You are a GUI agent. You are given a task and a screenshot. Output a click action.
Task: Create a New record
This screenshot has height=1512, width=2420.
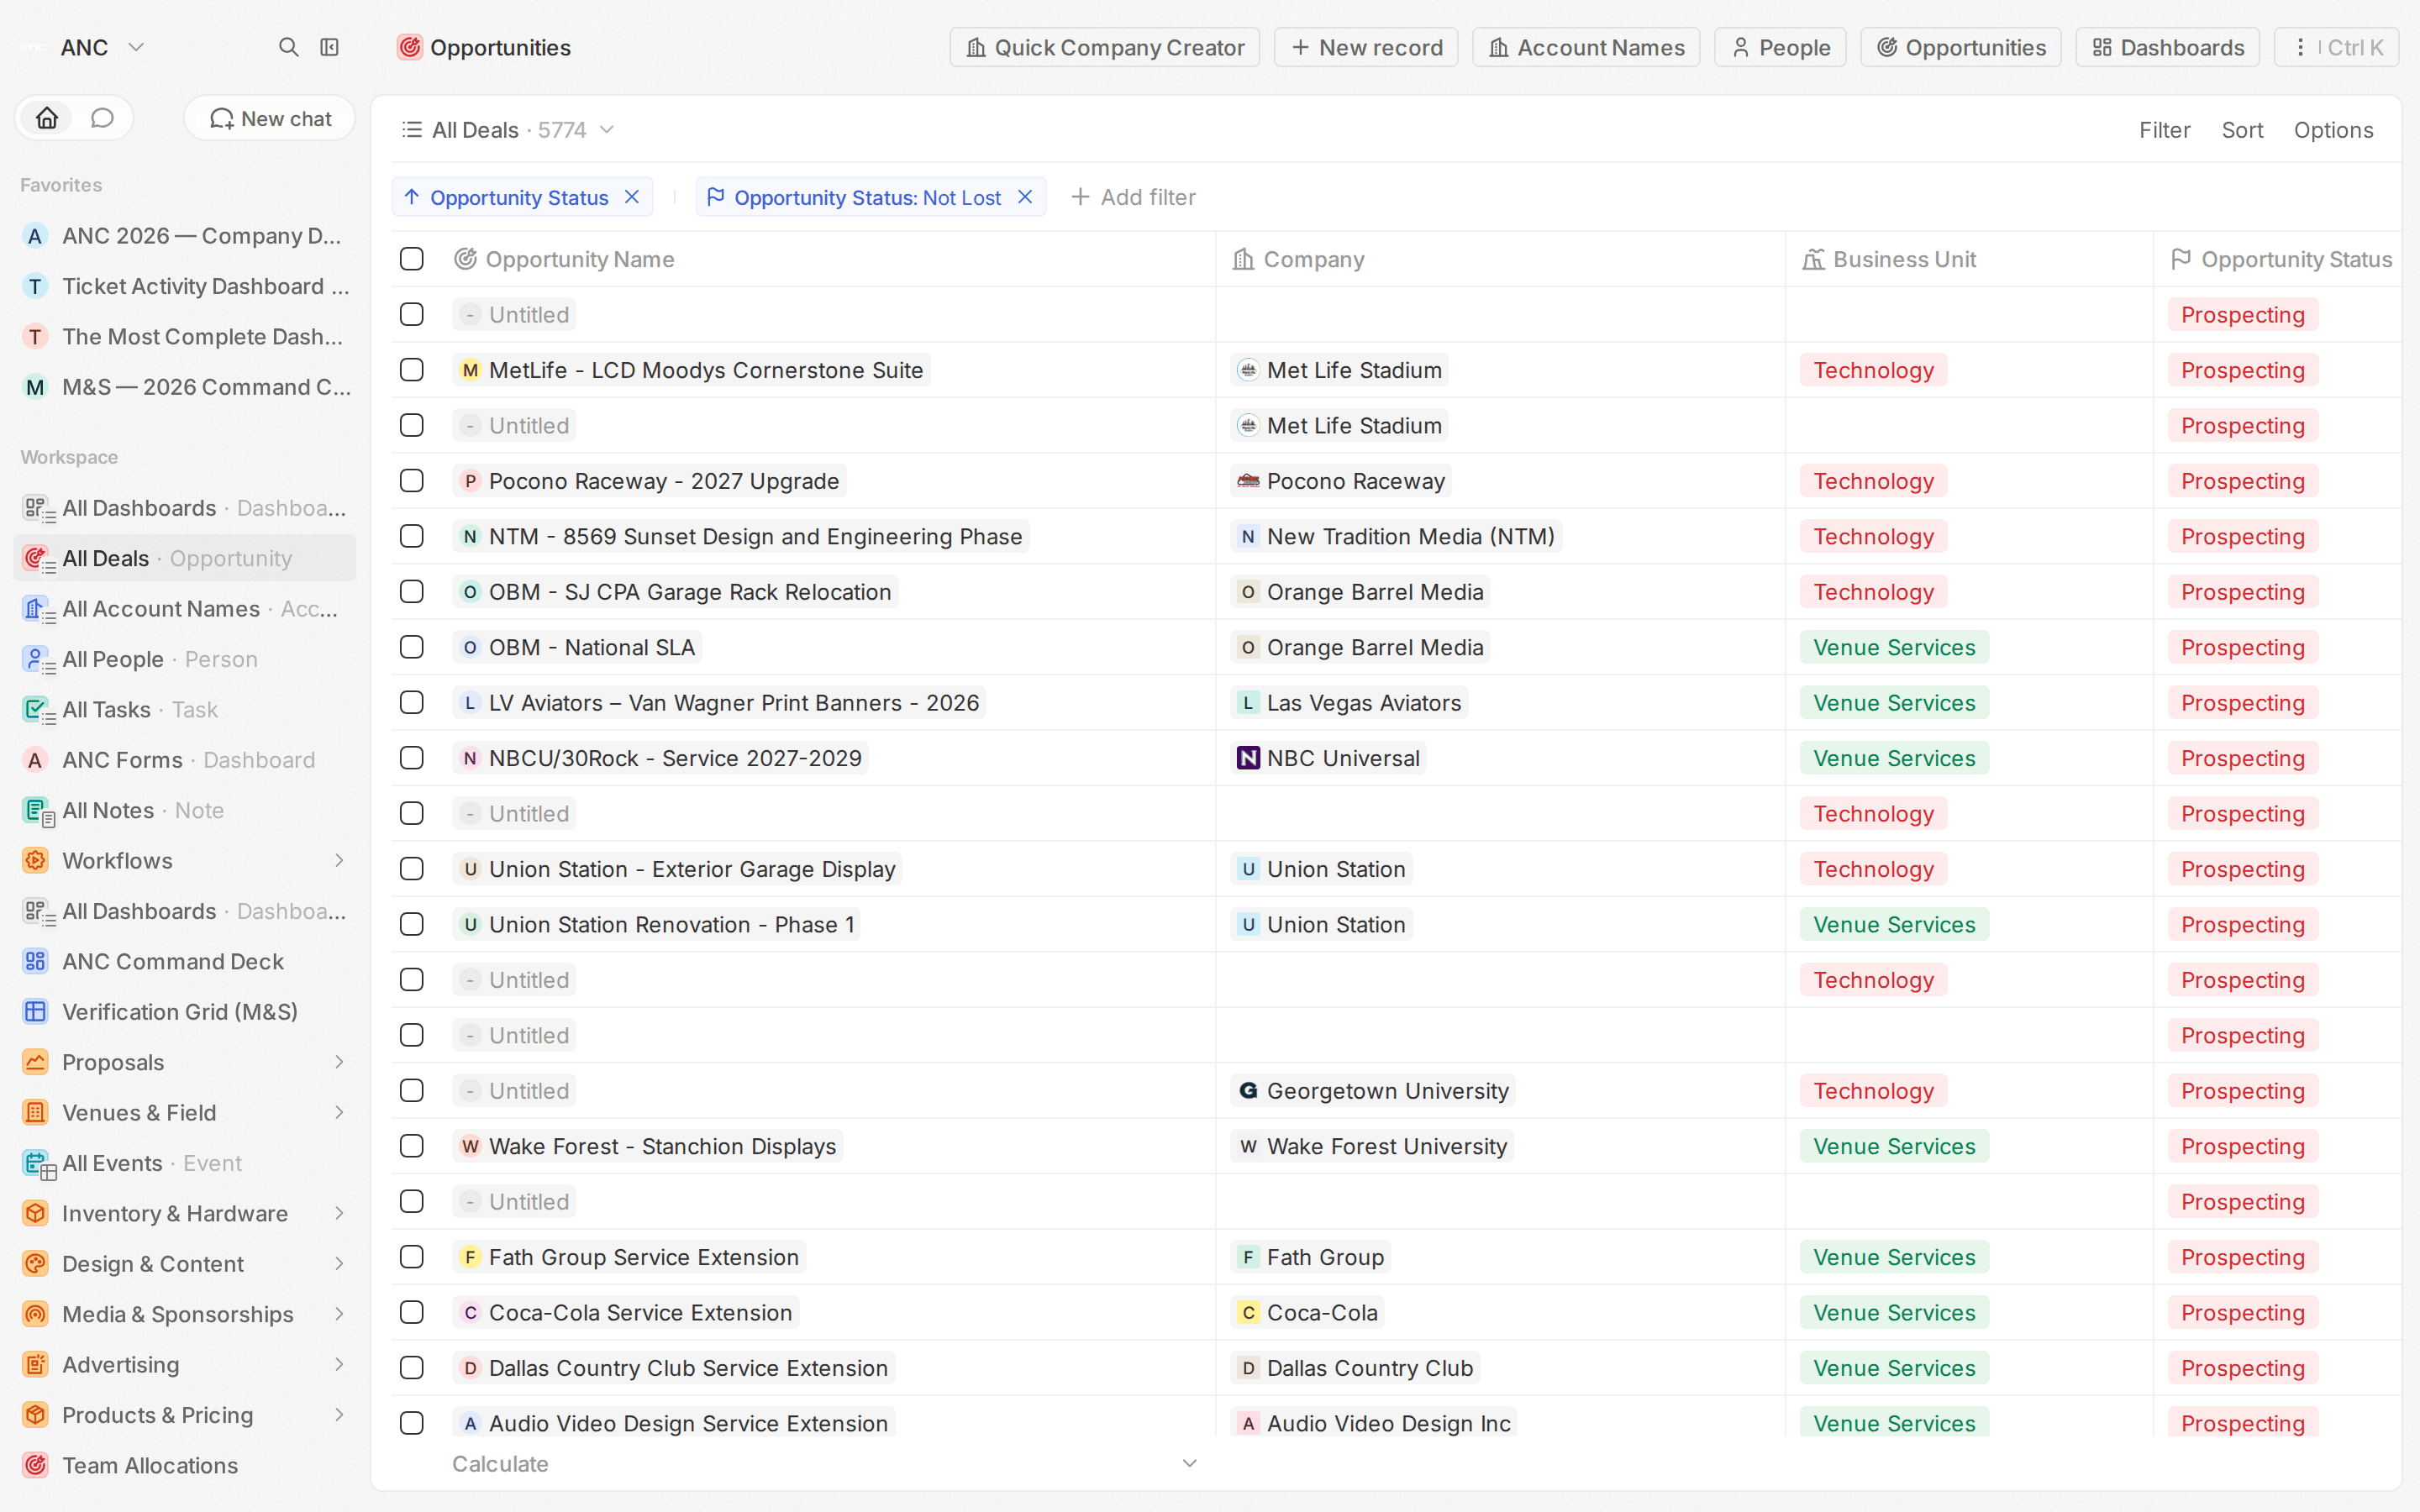[x=1366, y=47]
